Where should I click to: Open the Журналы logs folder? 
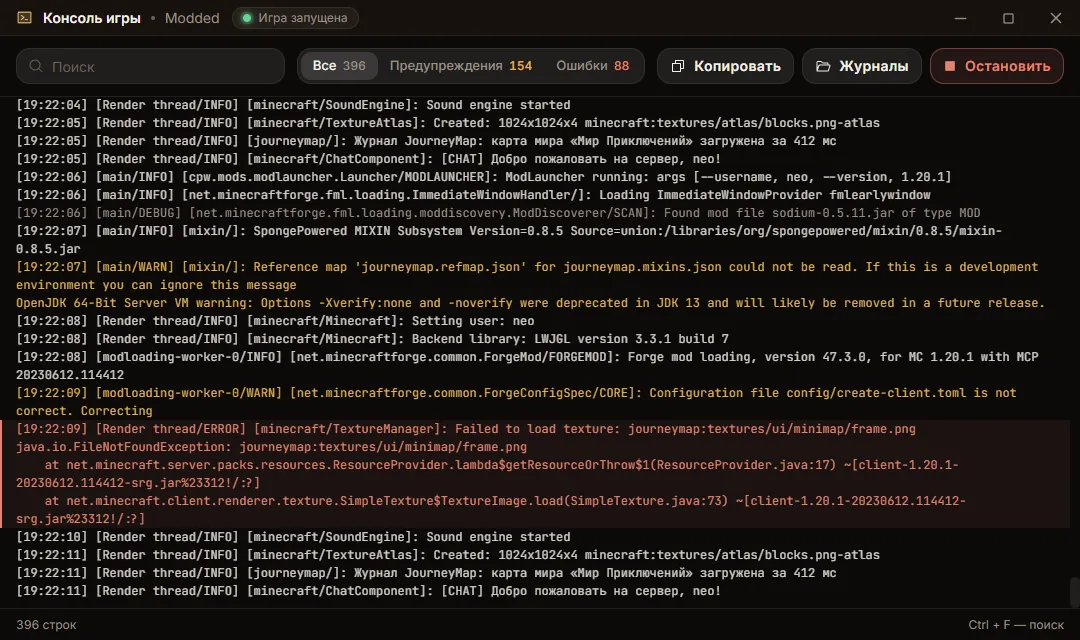[862, 66]
